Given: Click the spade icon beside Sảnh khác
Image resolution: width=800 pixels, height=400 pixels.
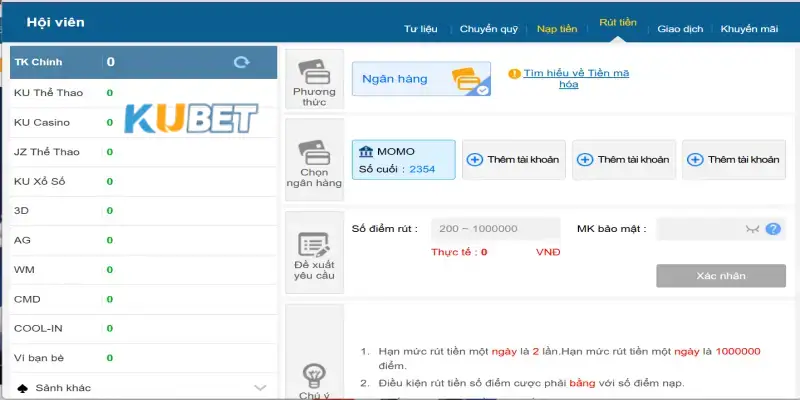Looking at the screenshot, I should point(22,388).
